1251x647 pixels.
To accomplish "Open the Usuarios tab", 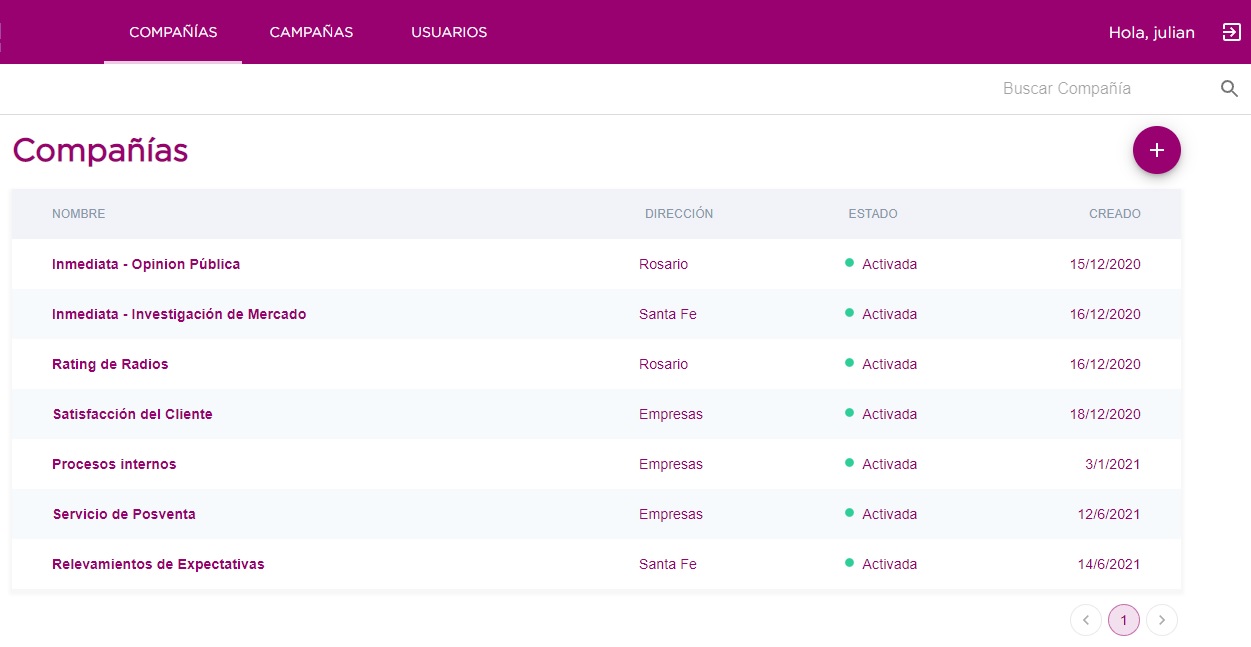I will (449, 32).
